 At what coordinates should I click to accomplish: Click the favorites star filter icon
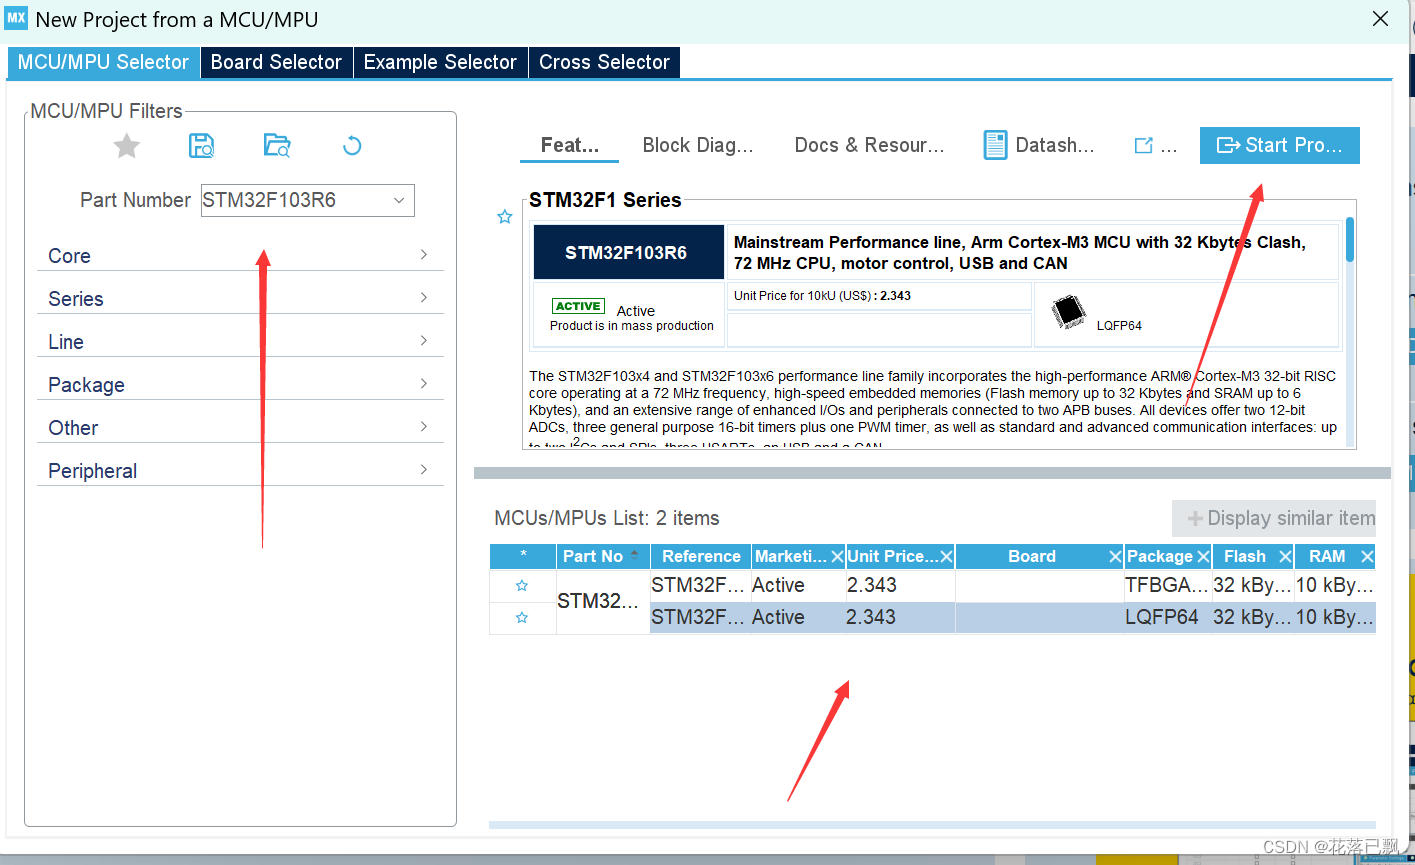[x=127, y=146]
